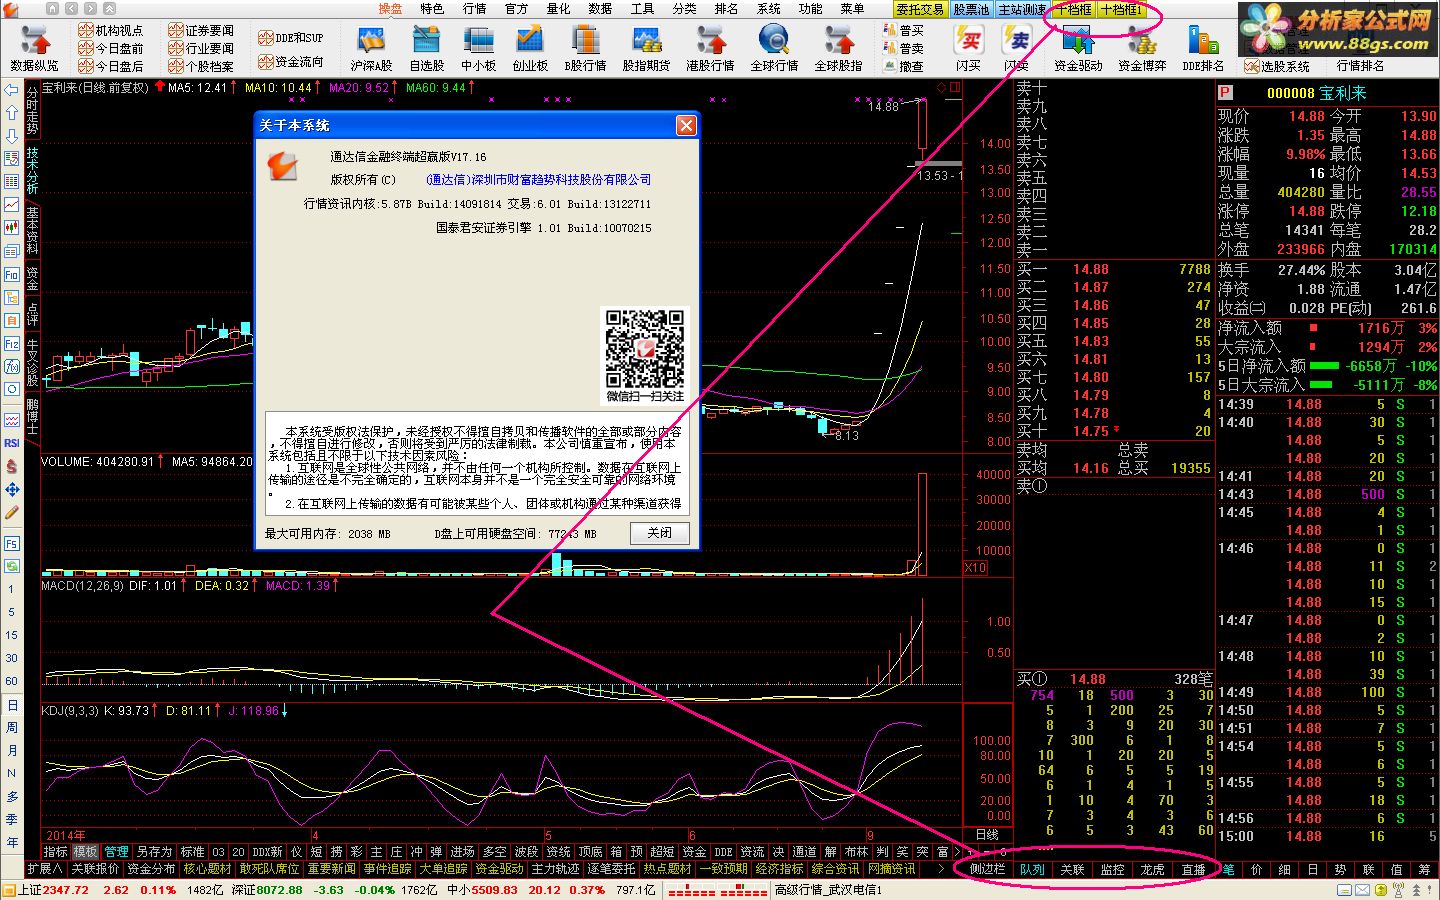Toggle the 侧边栏 sidebar button
1440x900 pixels.
click(987, 869)
